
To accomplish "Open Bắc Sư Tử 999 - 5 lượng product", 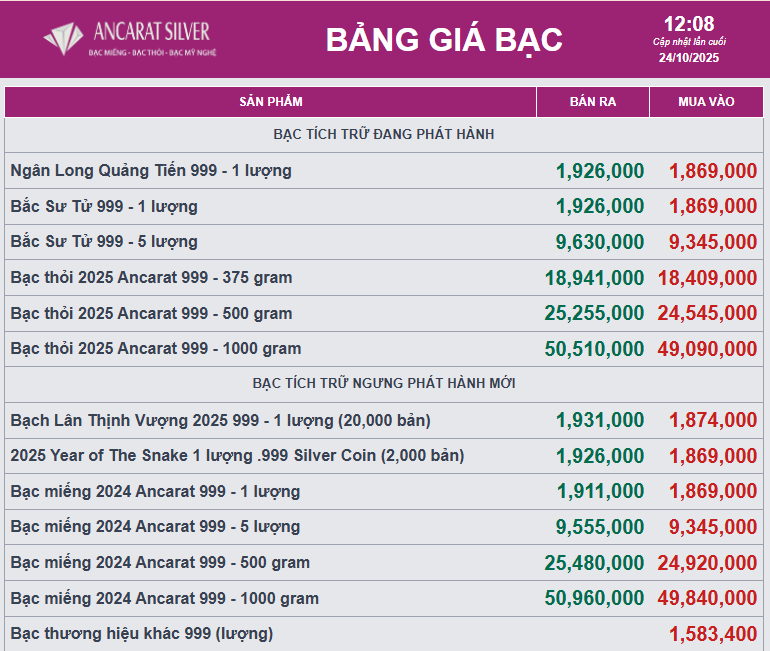I will pos(104,242).
